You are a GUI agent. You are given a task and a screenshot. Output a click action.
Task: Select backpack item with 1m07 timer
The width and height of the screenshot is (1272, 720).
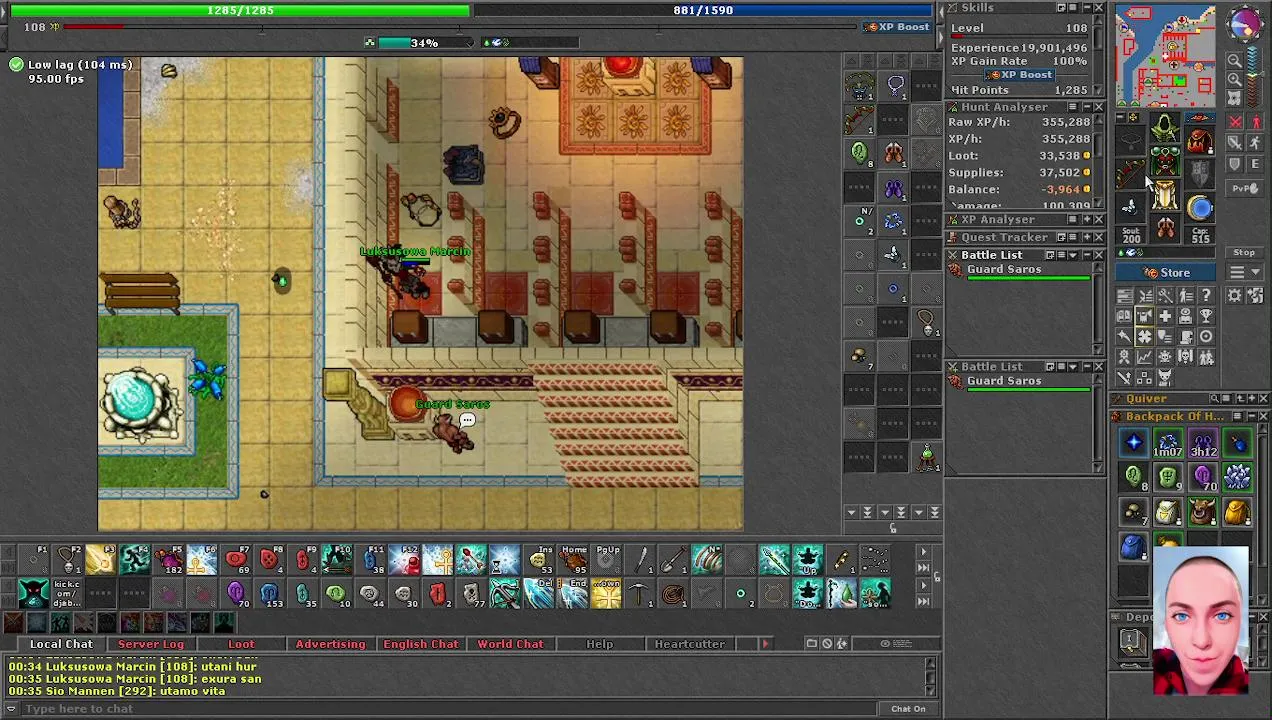tap(1167, 443)
